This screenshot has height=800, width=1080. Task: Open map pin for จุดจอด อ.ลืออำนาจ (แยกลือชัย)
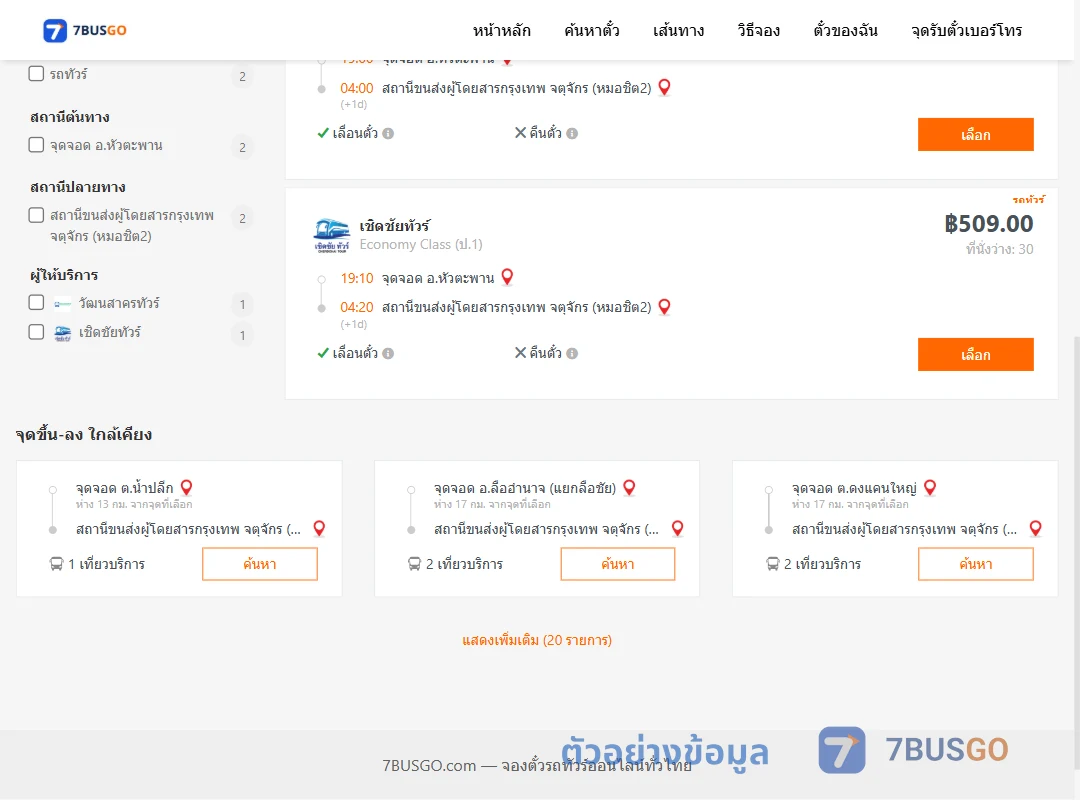point(629,487)
